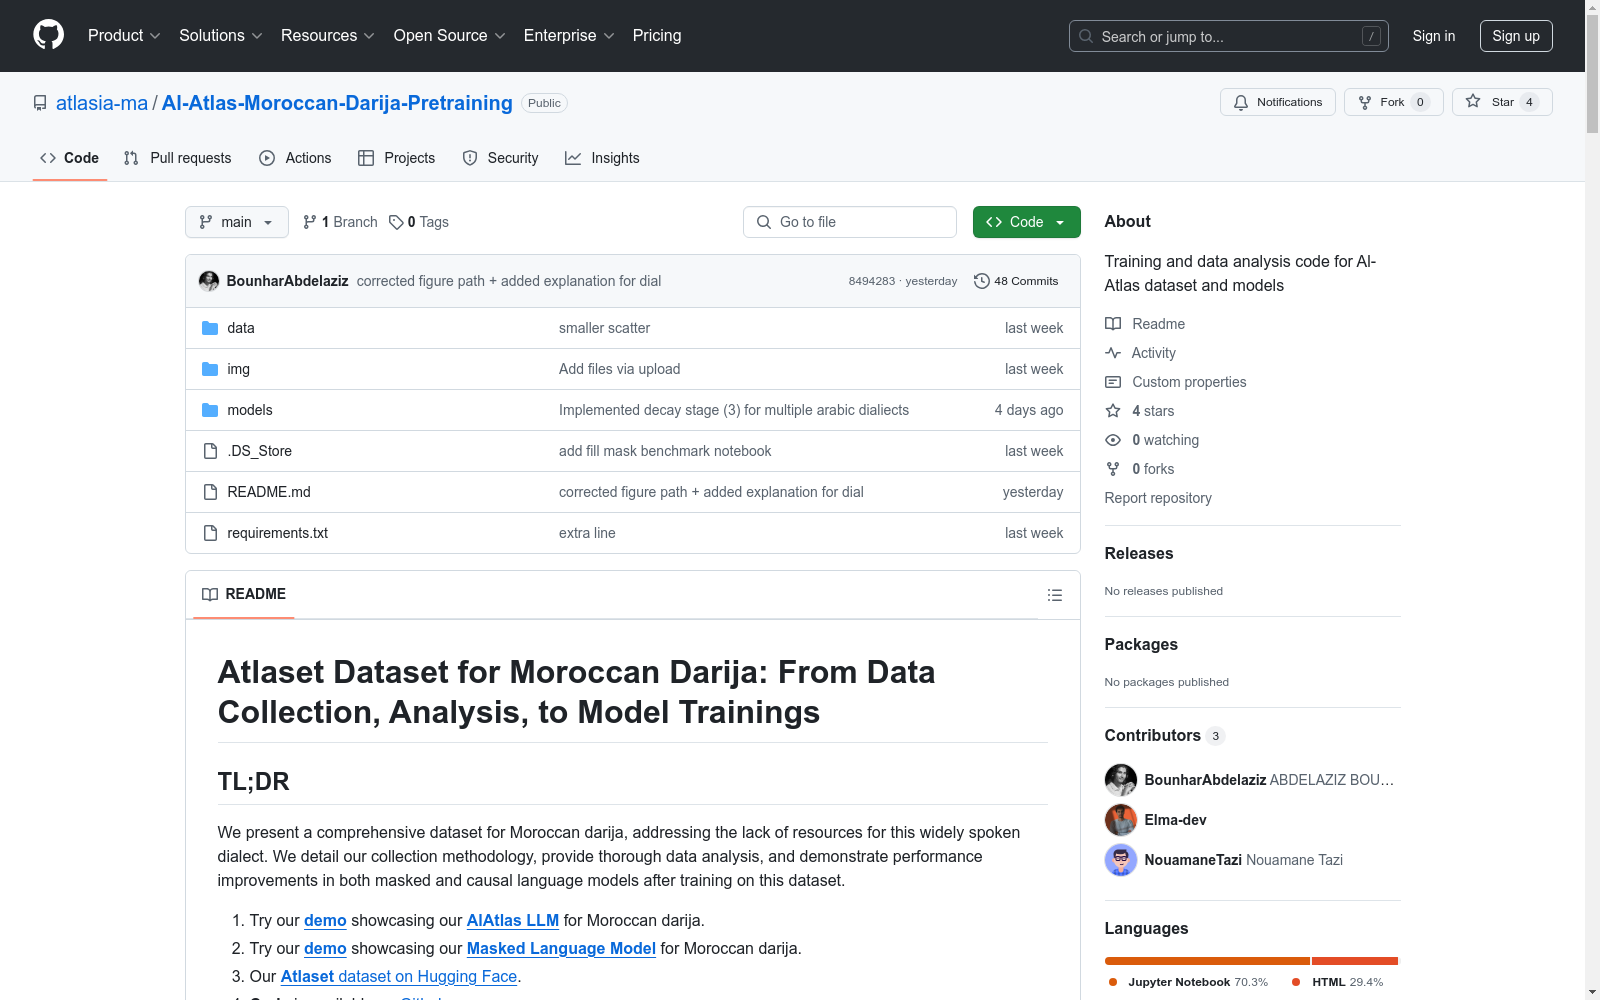Expand the Open Source menu
The height and width of the screenshot is (1000, 1600).
[450, 36]
